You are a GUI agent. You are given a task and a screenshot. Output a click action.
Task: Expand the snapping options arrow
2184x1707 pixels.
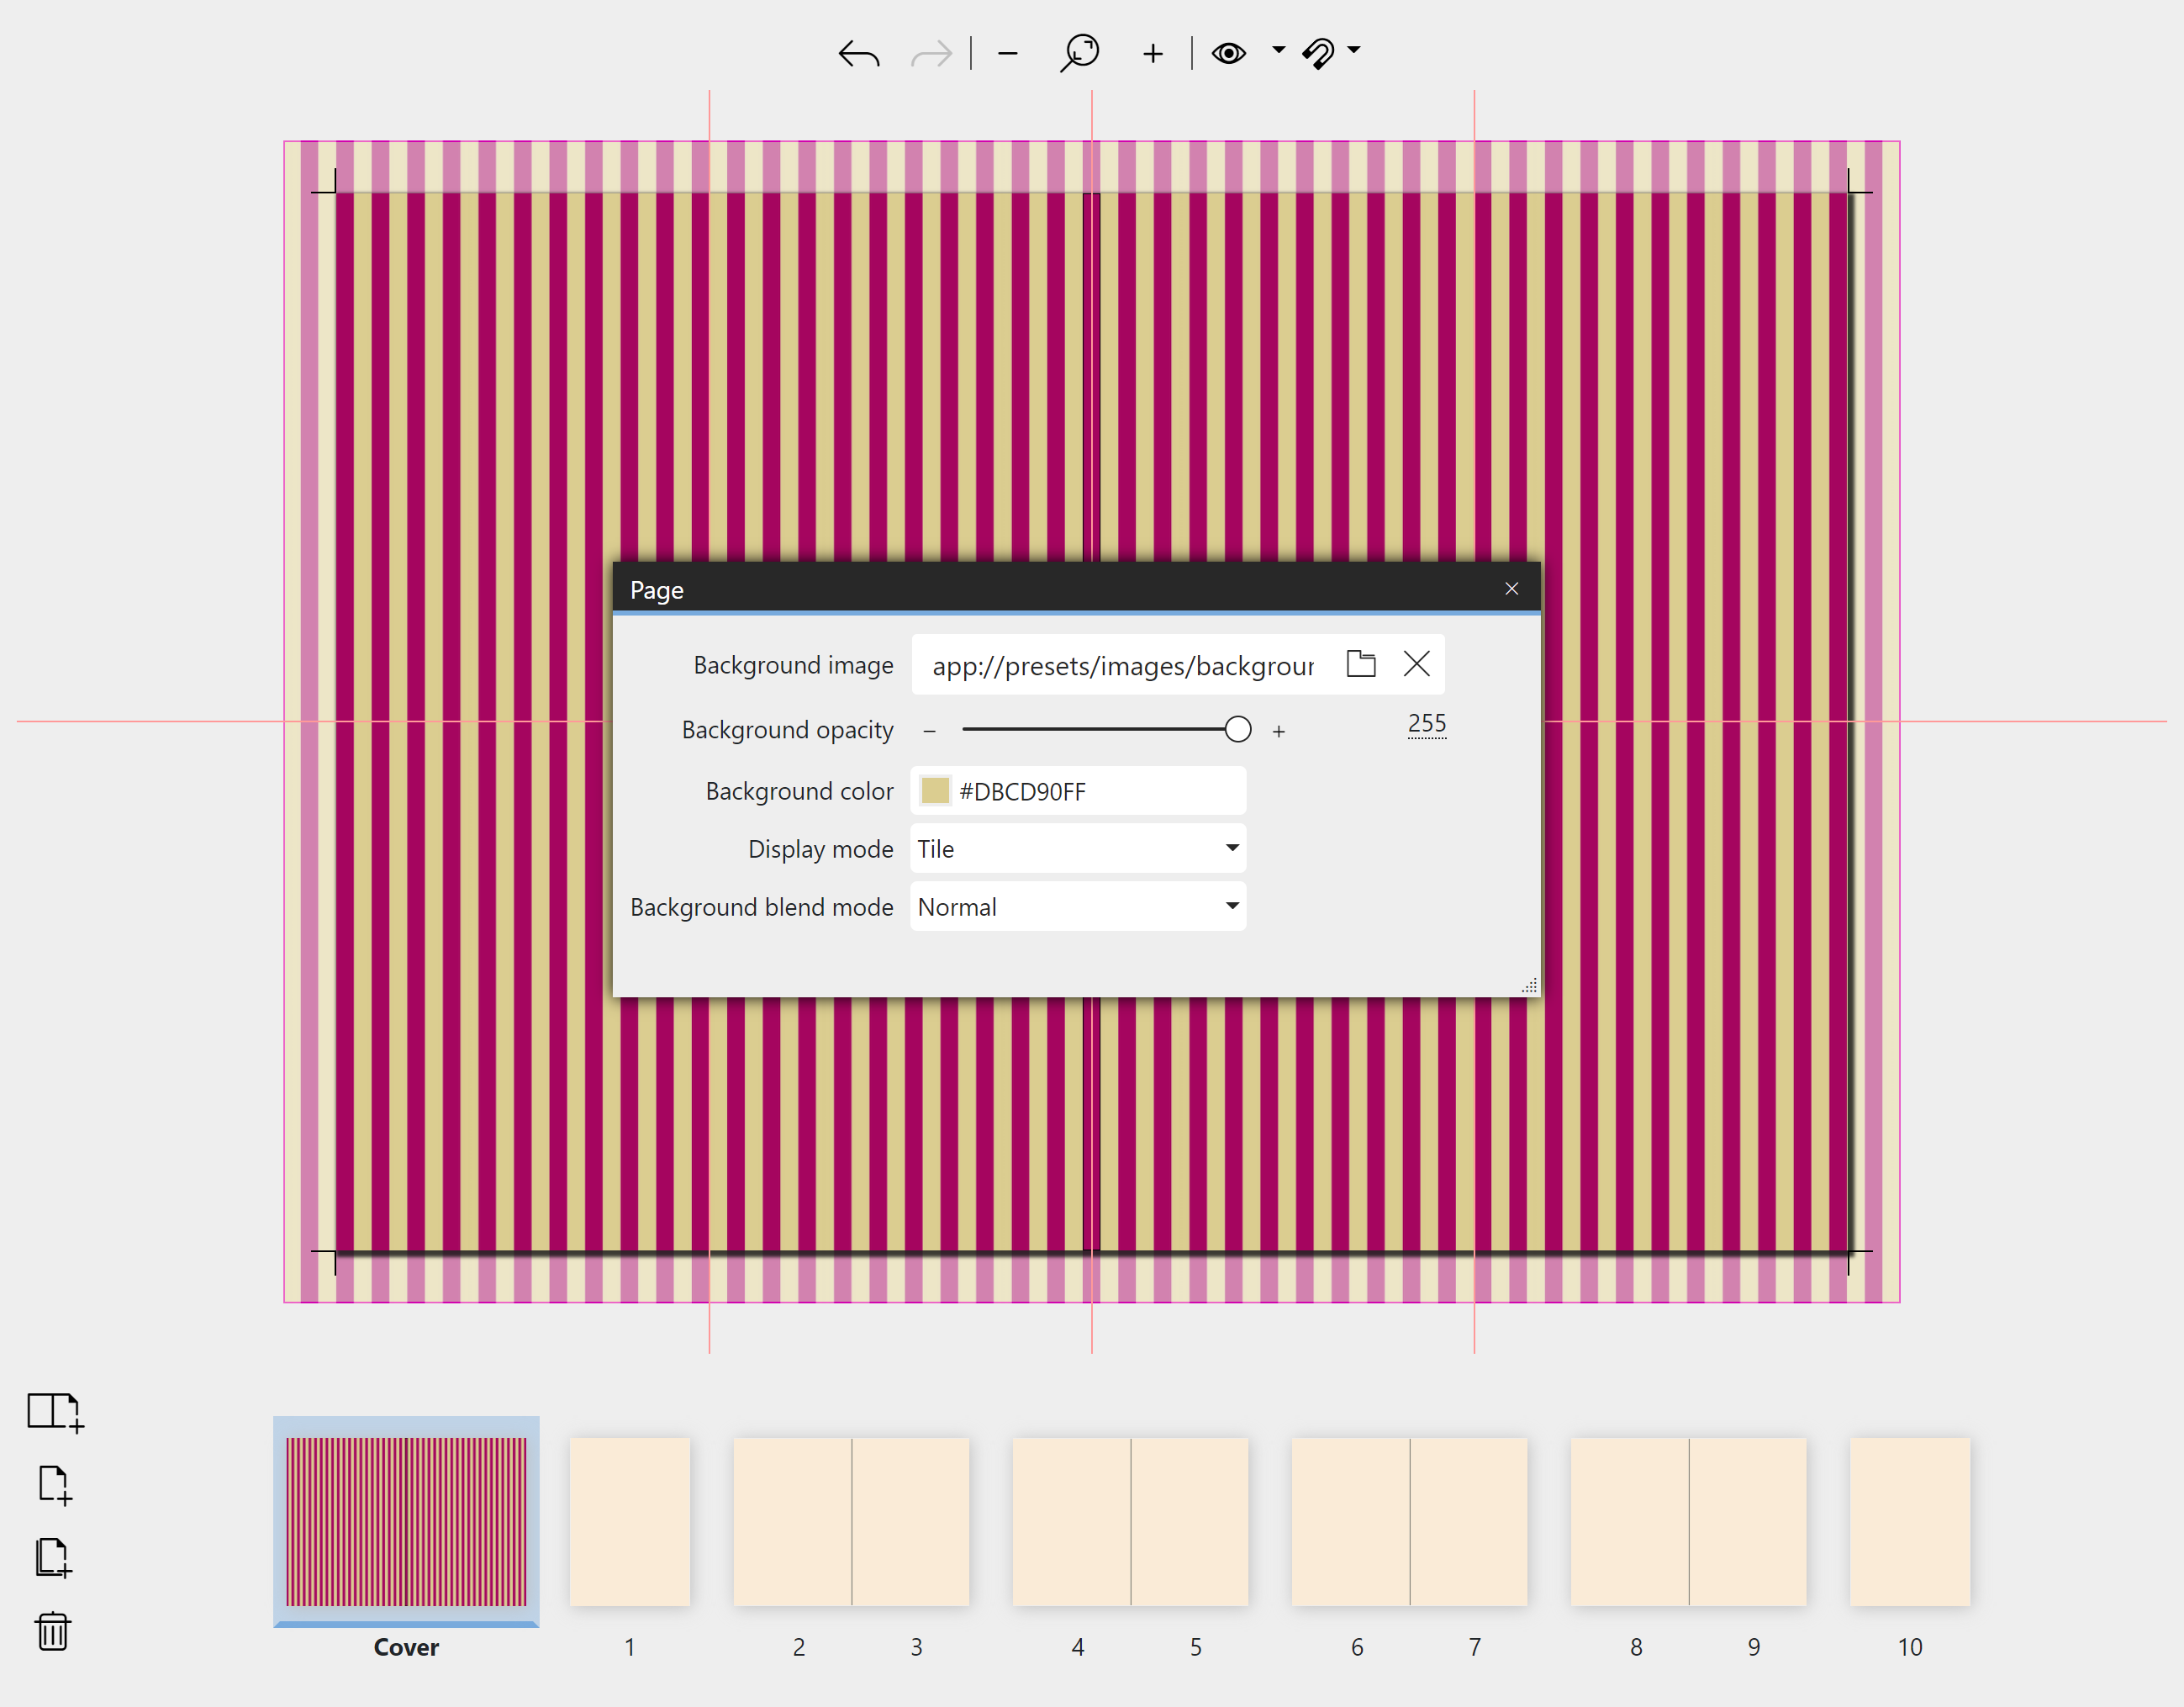pos(1354,49)
